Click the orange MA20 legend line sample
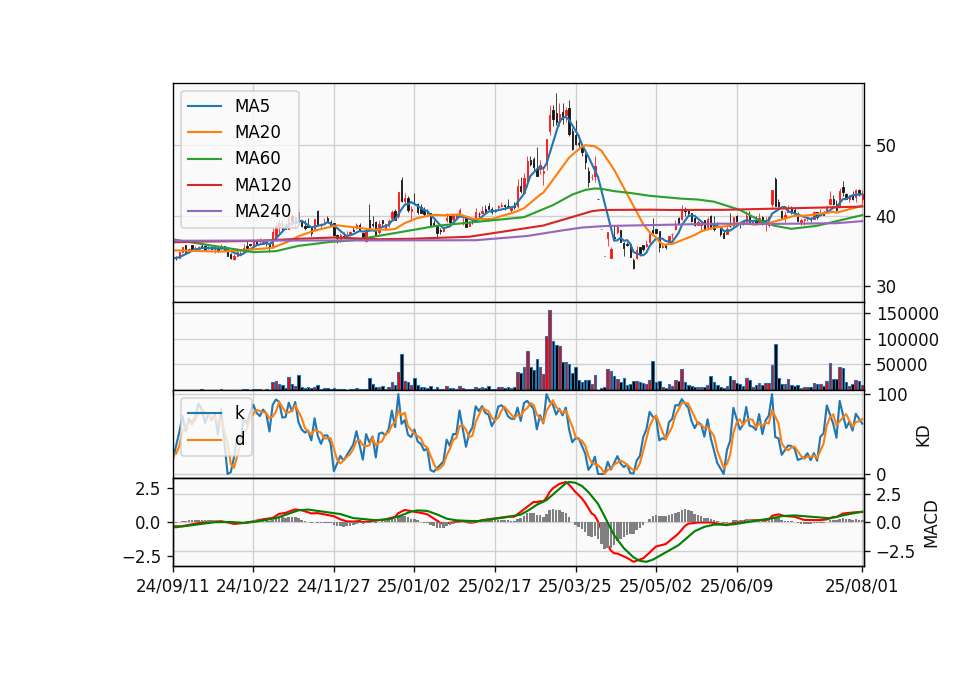The image size is (960, 690). (204, 132)
